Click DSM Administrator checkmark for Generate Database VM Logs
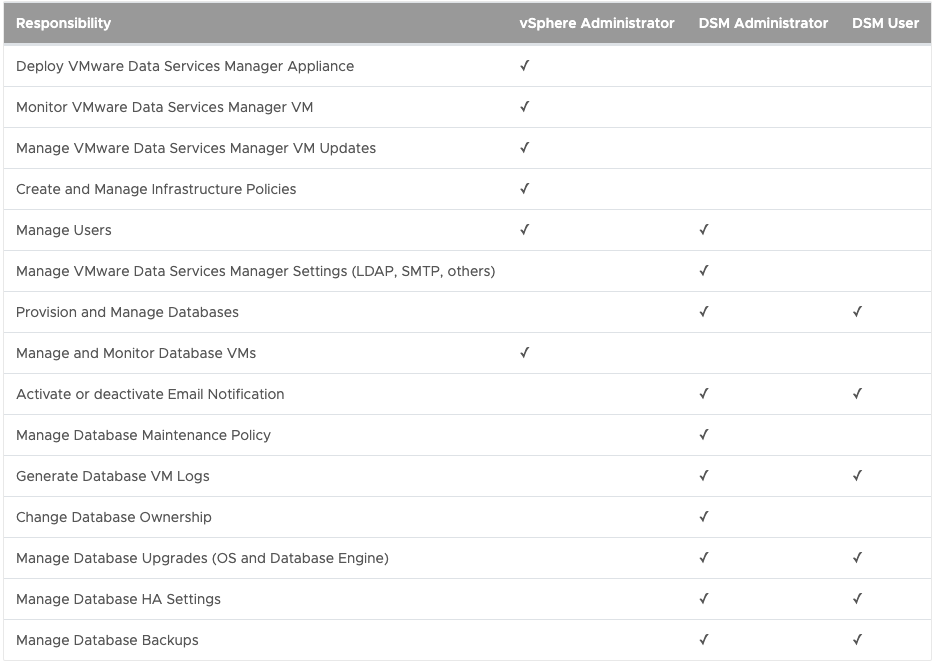936x667 pixels. (x=704, y=476)
